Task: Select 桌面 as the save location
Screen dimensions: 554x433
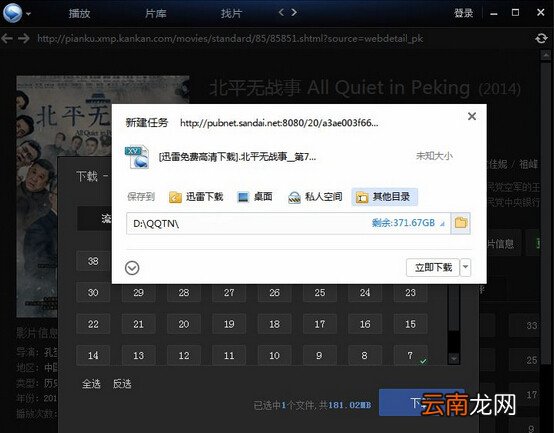Action: pos(255,197)
